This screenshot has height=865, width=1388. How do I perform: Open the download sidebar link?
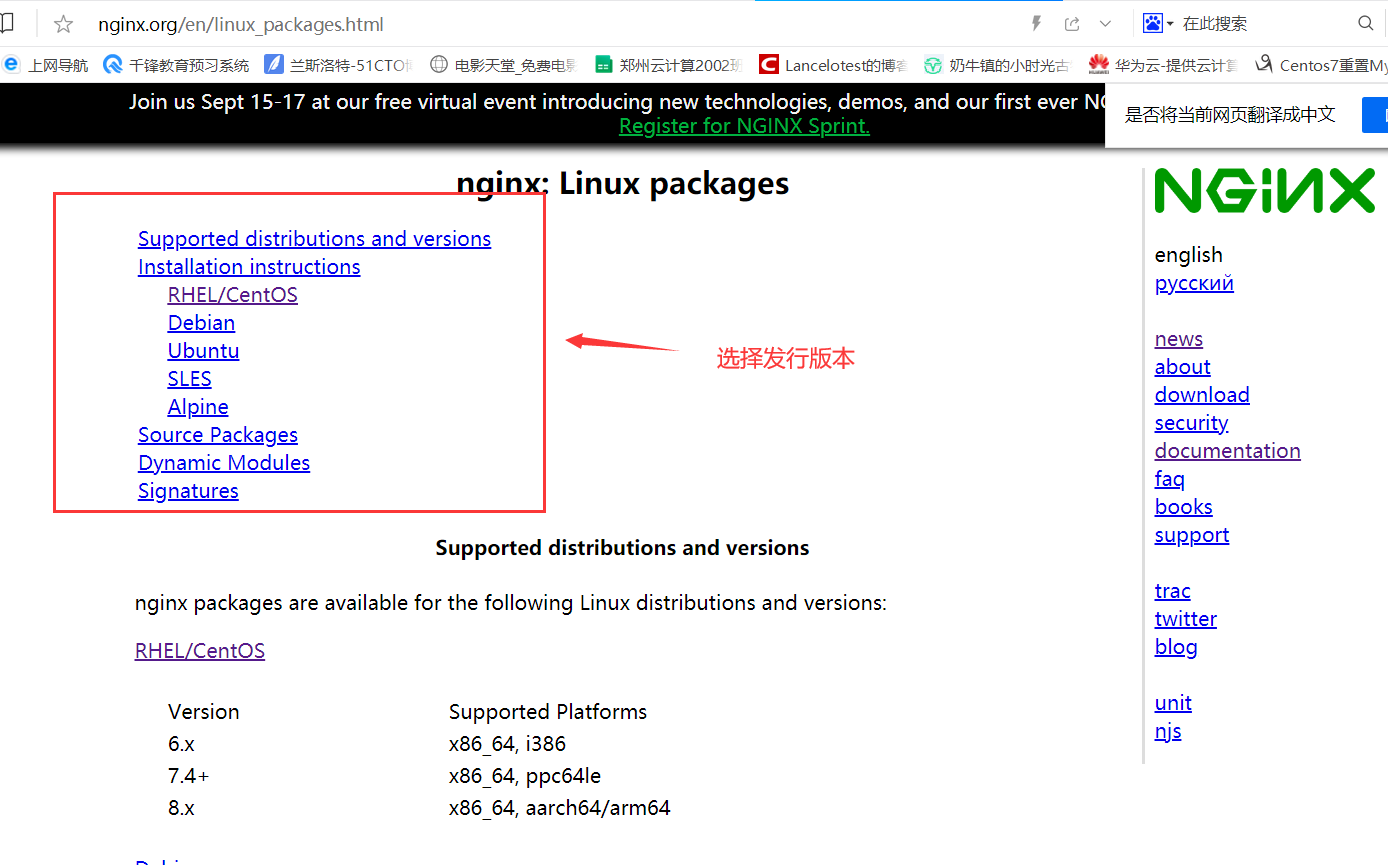click(1202, 395)
